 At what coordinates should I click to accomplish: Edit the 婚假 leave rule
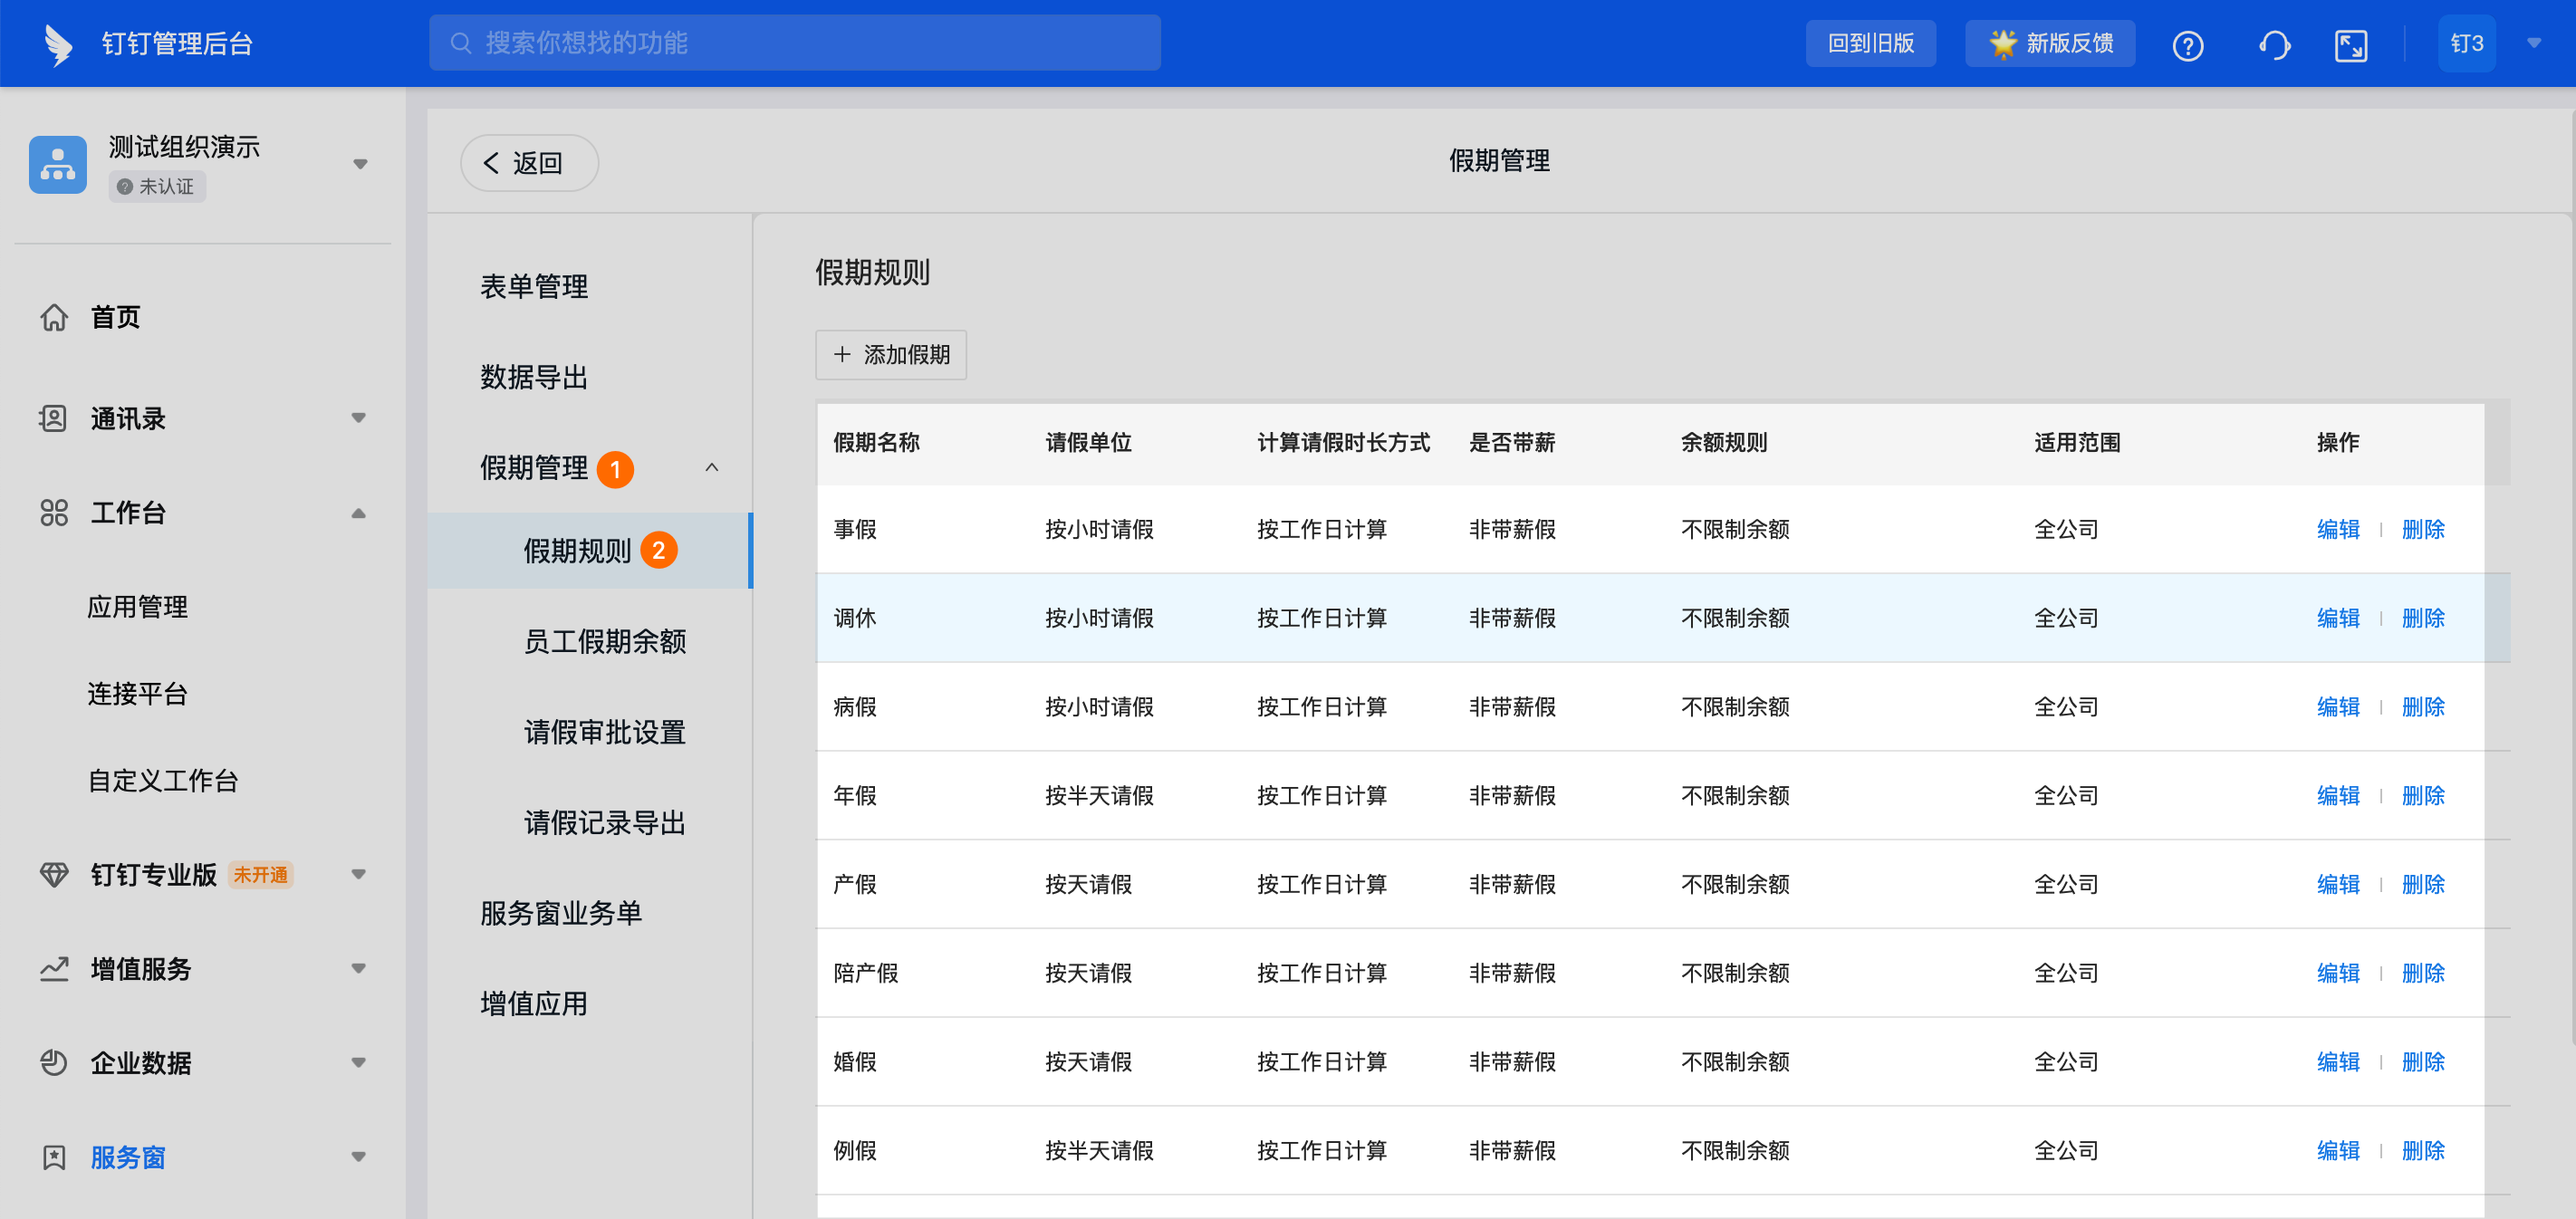(x=2337, y=1061)
